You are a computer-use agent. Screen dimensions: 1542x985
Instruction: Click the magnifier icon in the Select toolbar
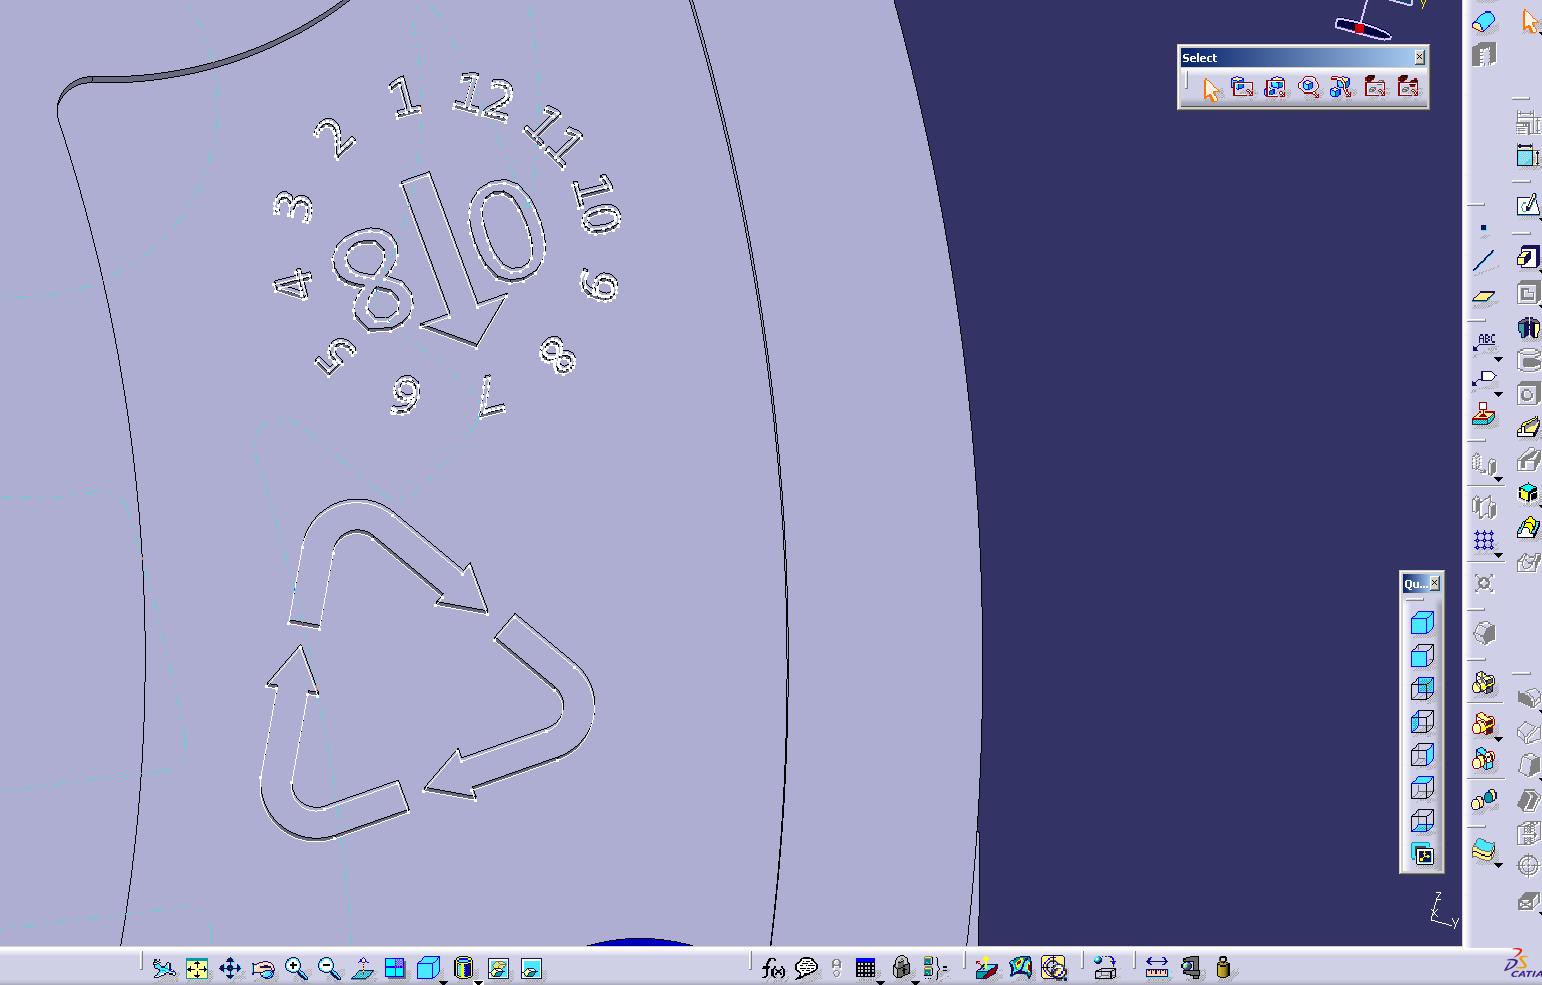(x=1308, y=88)
